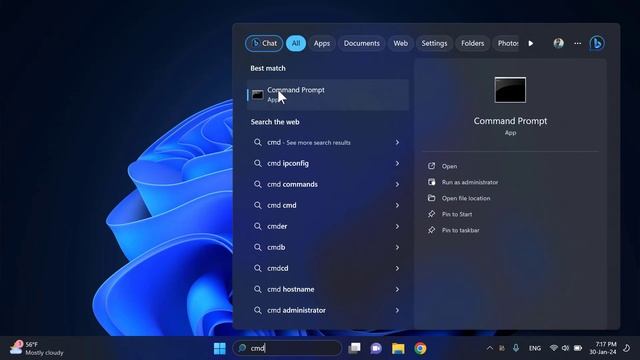Expand chevron for 'cmd hostname'

(x=397, y=289)
